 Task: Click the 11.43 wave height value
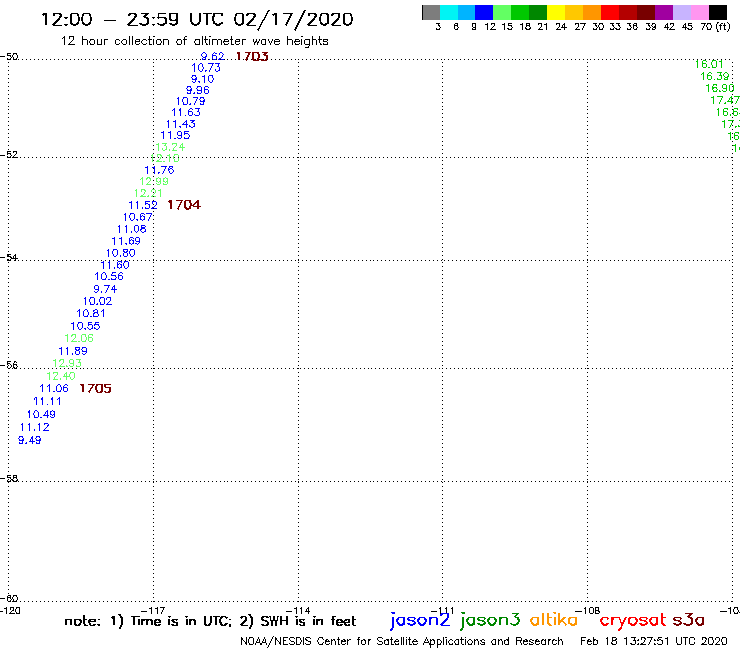point(181,124)
